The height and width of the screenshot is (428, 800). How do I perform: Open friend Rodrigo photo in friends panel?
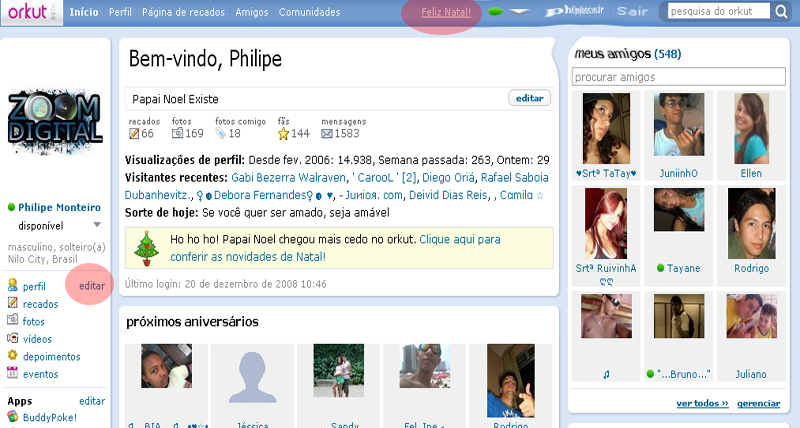point(752,223)
